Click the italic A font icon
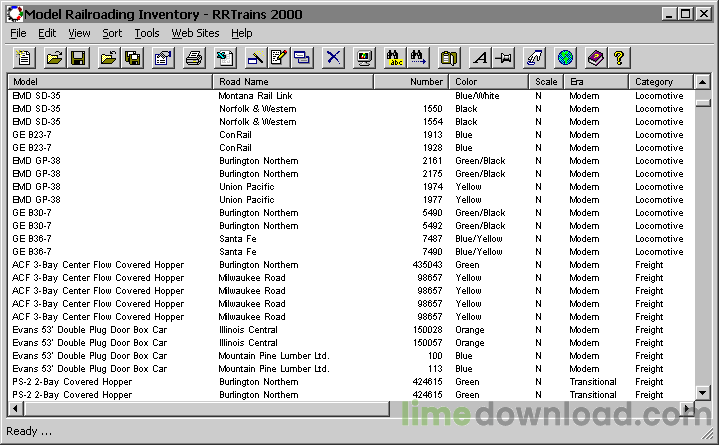This screenshot has height=445, width=719. coord(480,58)
